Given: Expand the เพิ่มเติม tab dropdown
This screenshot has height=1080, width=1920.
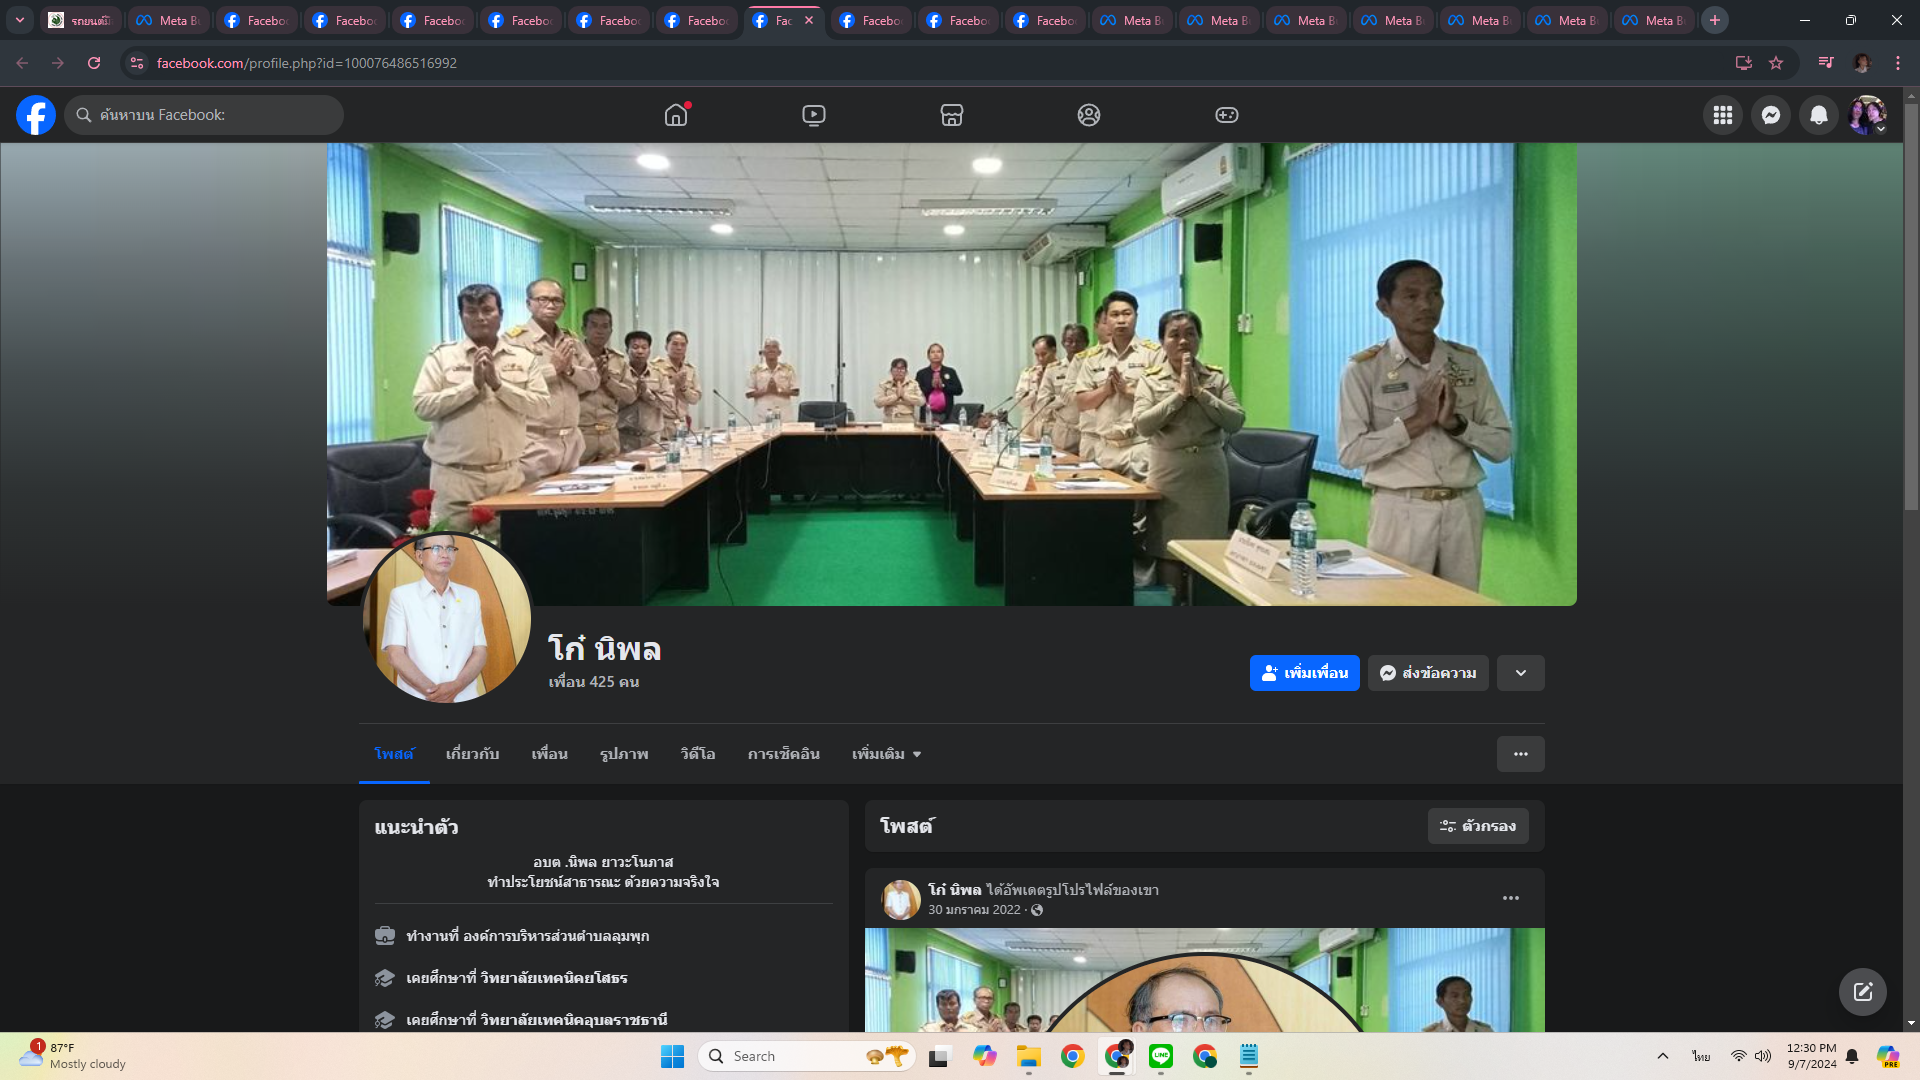Looking at the screenshot, I should pos(886,754).
